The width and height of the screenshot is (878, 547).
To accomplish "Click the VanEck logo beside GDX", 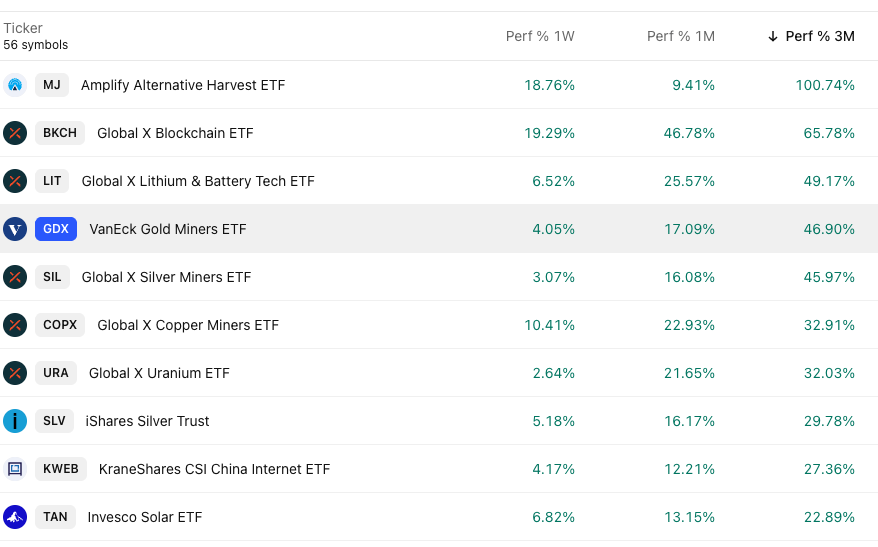I will point(14,229).
